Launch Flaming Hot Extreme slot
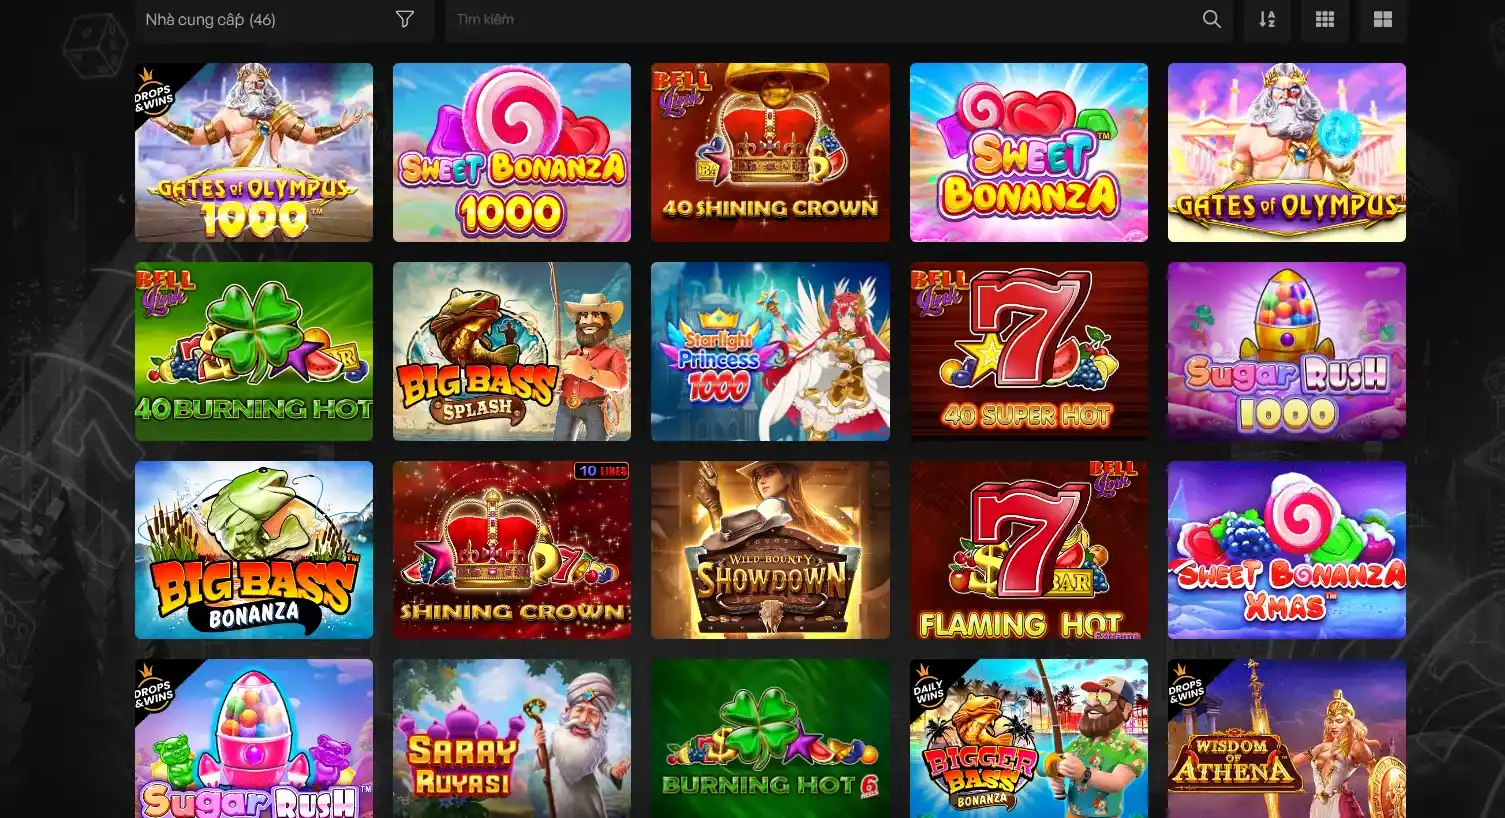Image resolution: width=1505 pixels, height=818 pixels. tap(1029, 550)
